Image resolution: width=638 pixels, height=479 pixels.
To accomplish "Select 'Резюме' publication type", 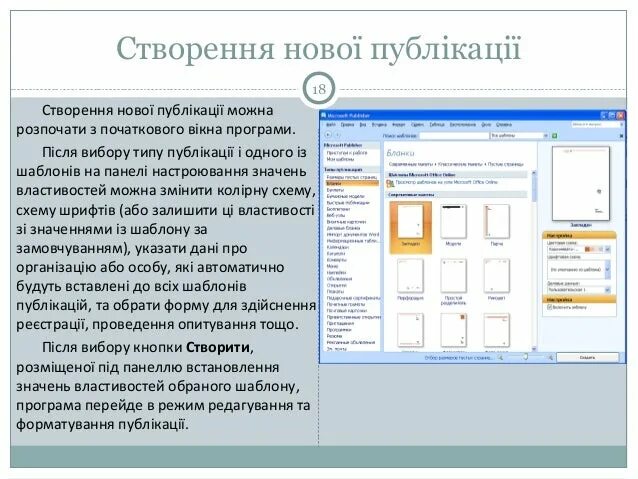I will coord(334,336).
